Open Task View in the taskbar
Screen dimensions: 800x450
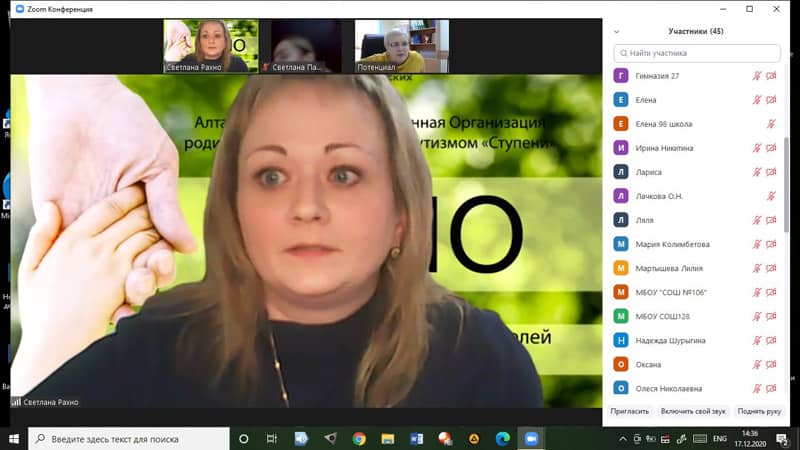coord(272,439)
